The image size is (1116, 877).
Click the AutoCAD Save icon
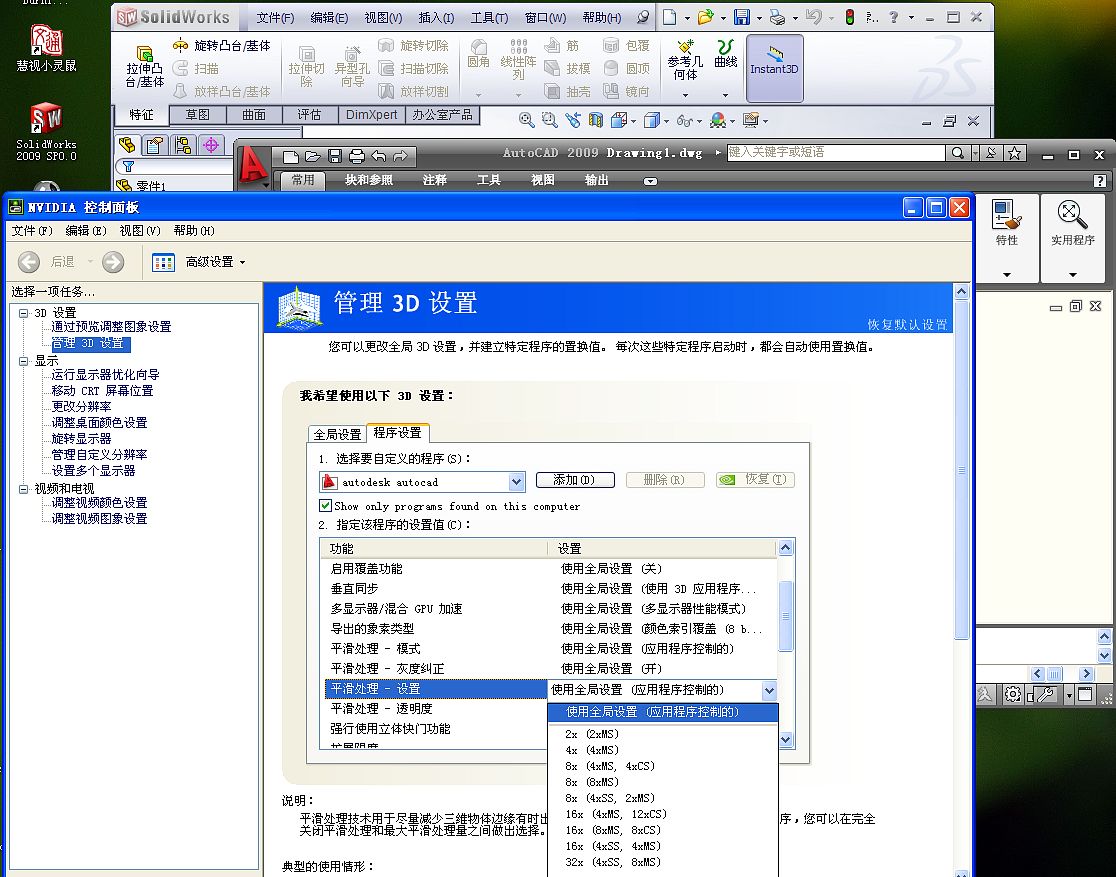tap(335, 156)
